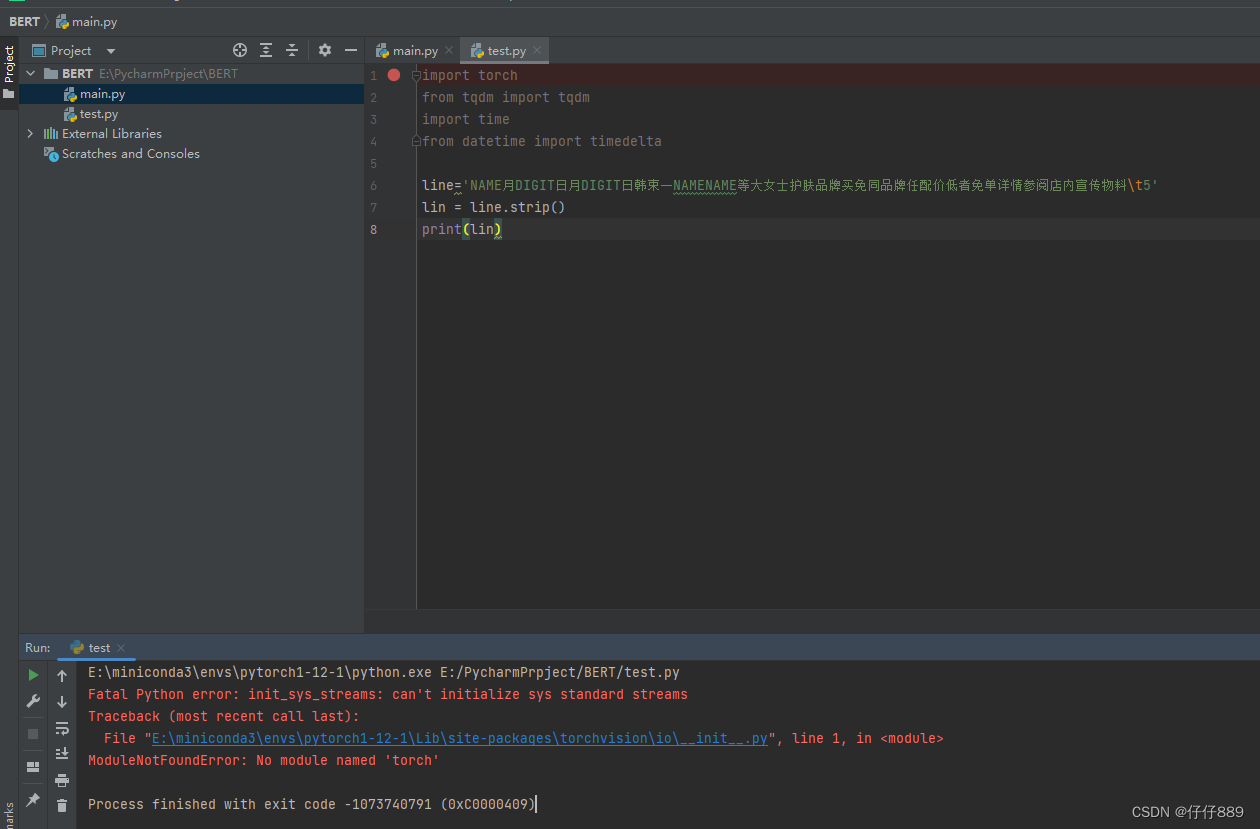
Task: Open torchvision __init__.py traceback link
Action: coord(459,738)
